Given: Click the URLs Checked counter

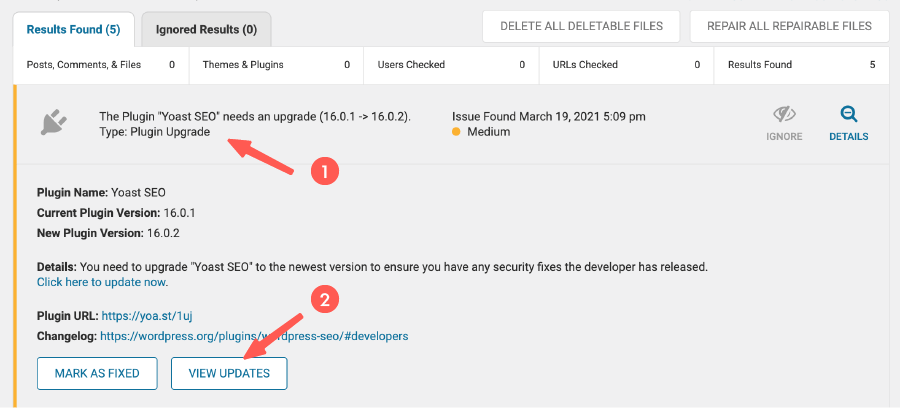Looking at the screenshot, I should (625, 65).
